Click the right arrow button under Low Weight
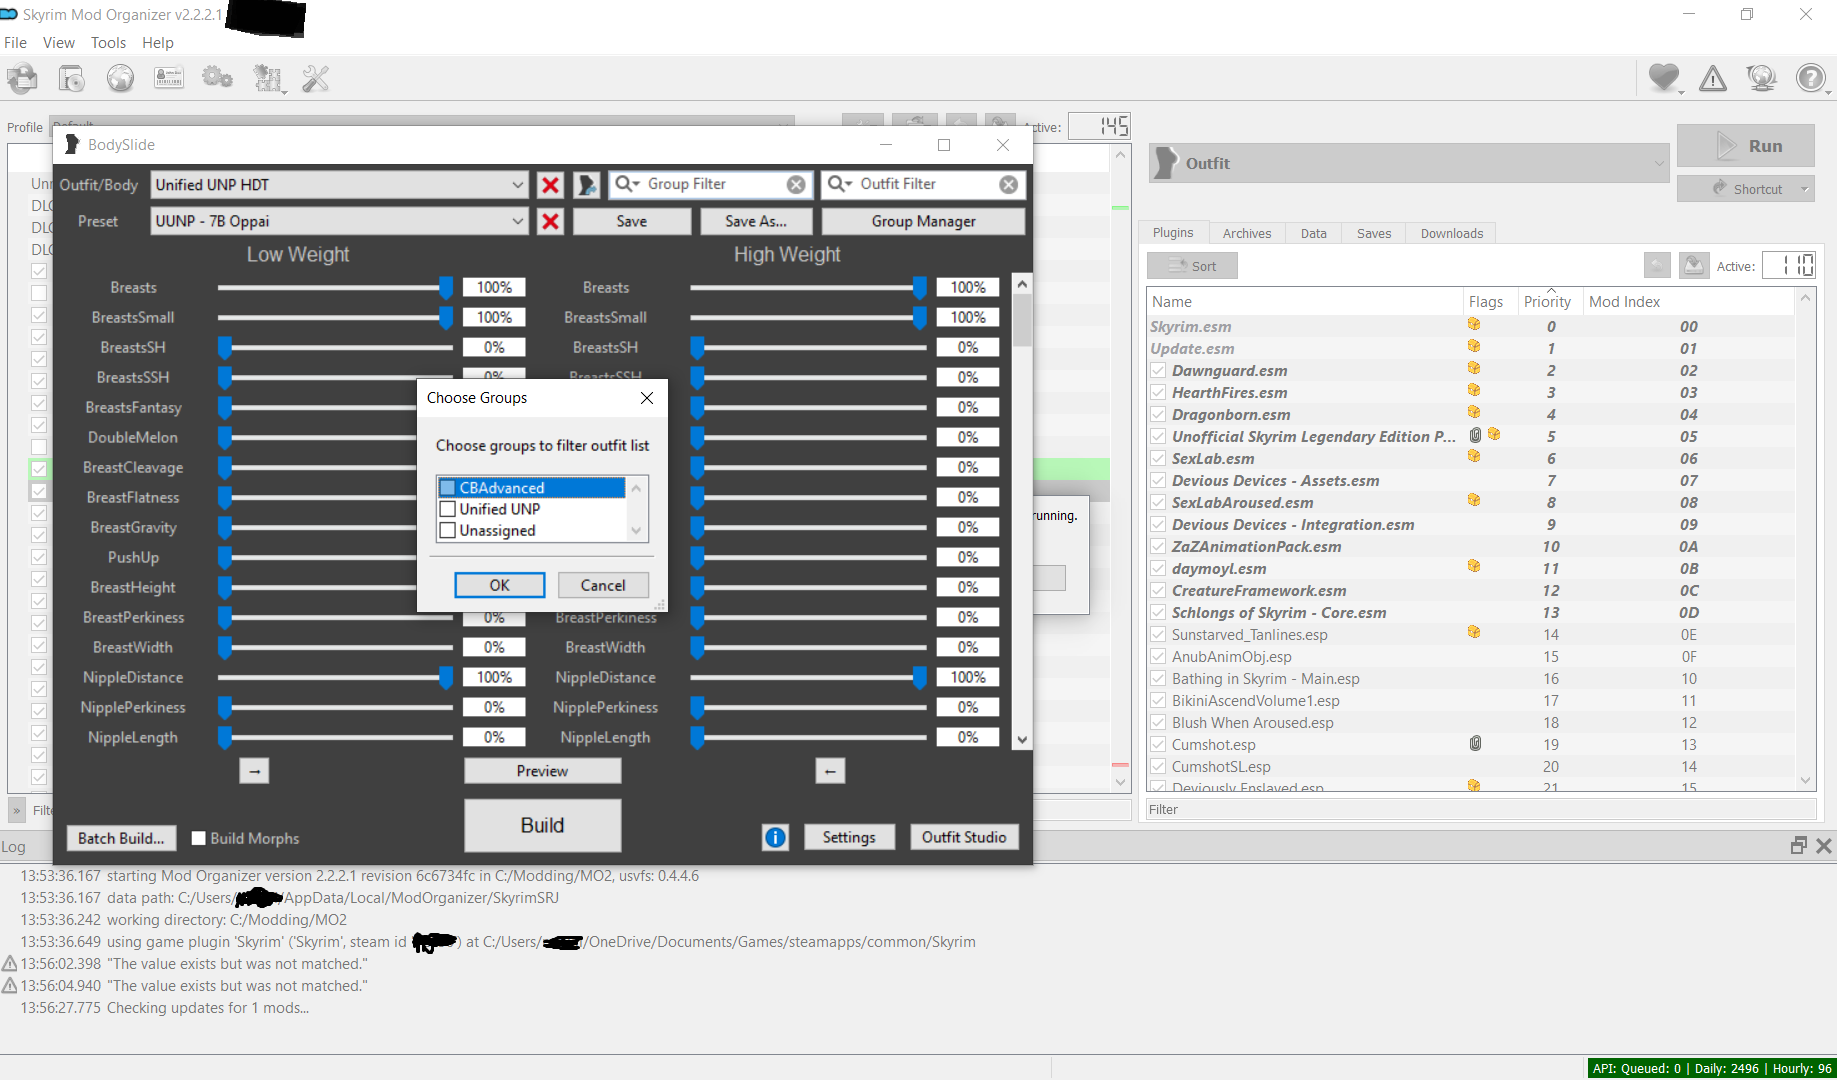Image resolution: width=1837 pixels, height=1080 pixels. click(254, 771)
